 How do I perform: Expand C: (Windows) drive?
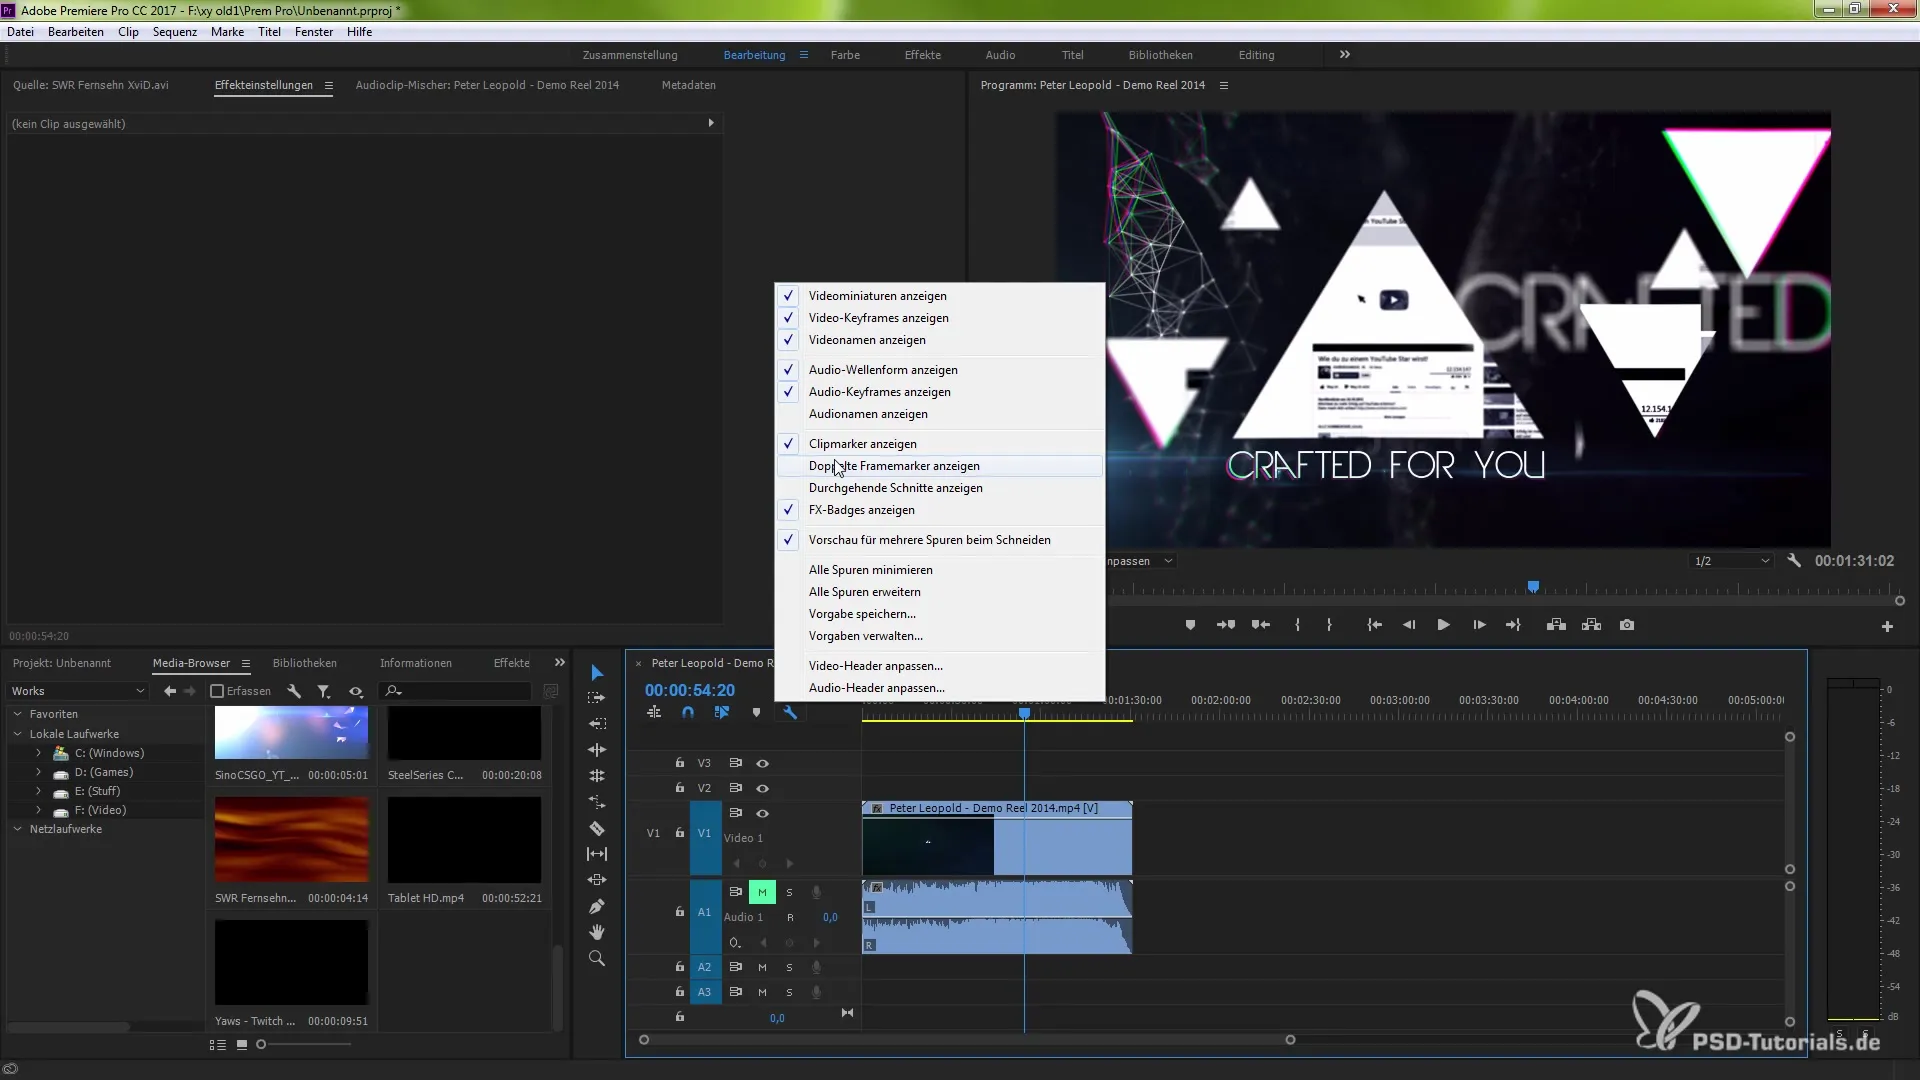[x=38, y=753]
